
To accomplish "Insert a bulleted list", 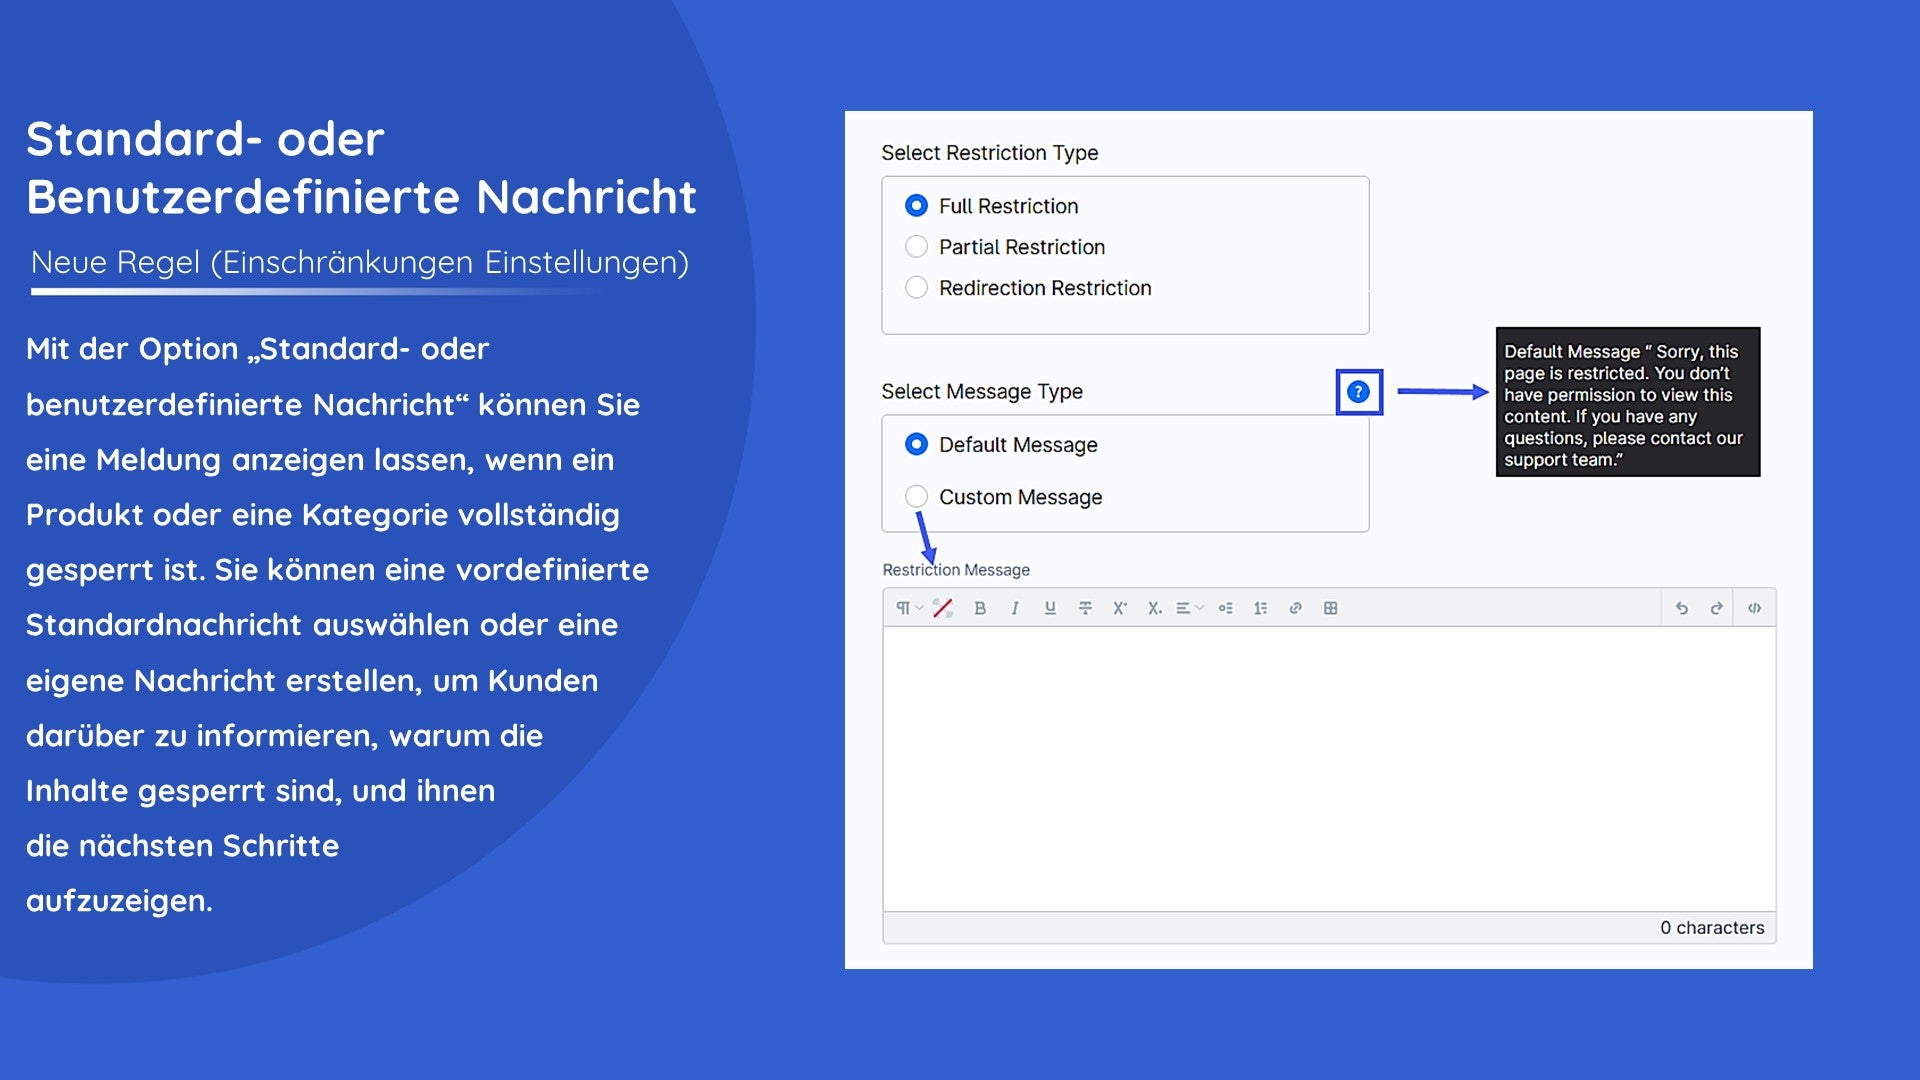I will coord(1225,608).
